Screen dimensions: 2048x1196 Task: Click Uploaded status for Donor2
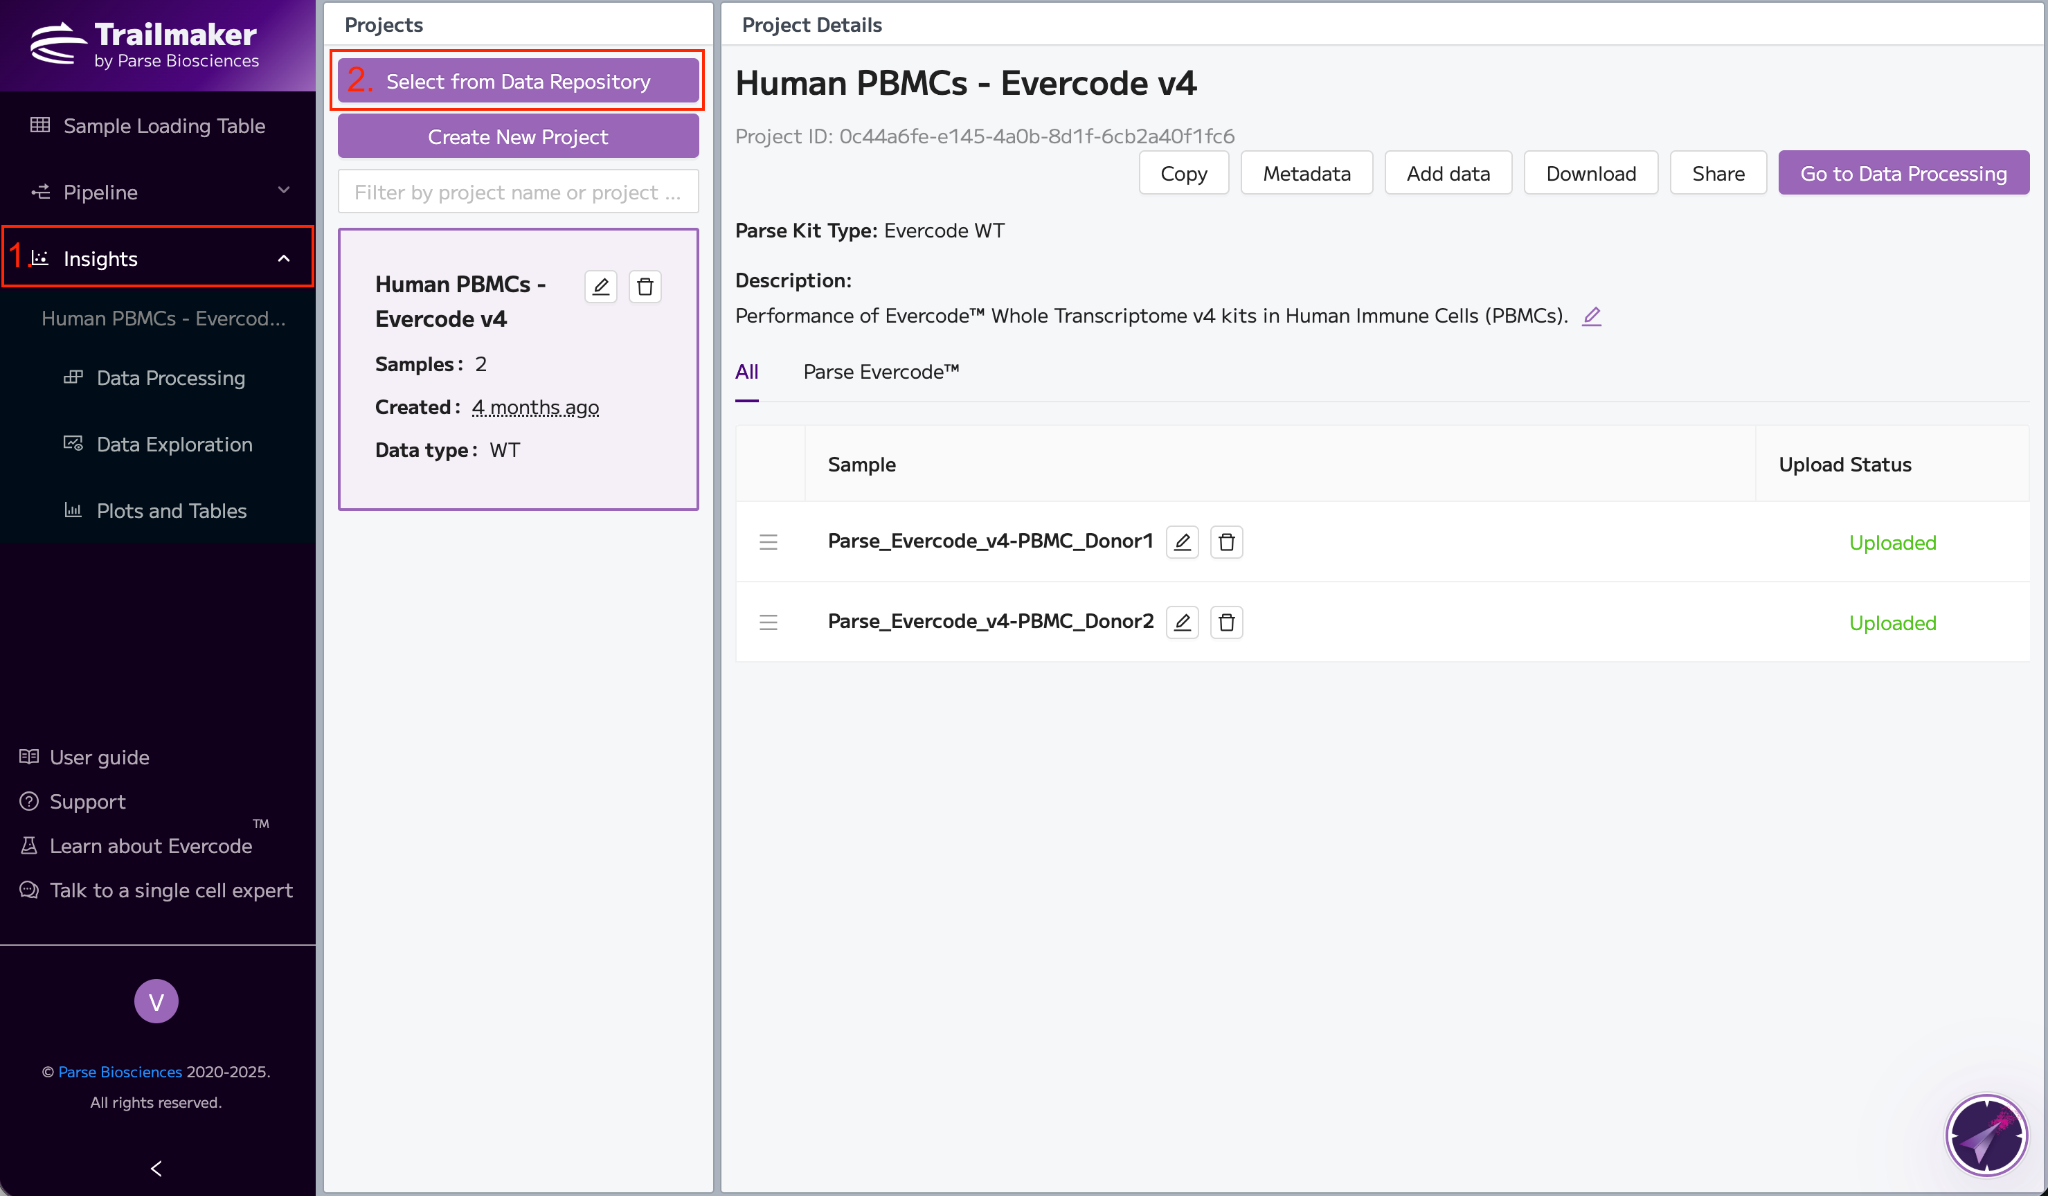(x=1892, y=622)
